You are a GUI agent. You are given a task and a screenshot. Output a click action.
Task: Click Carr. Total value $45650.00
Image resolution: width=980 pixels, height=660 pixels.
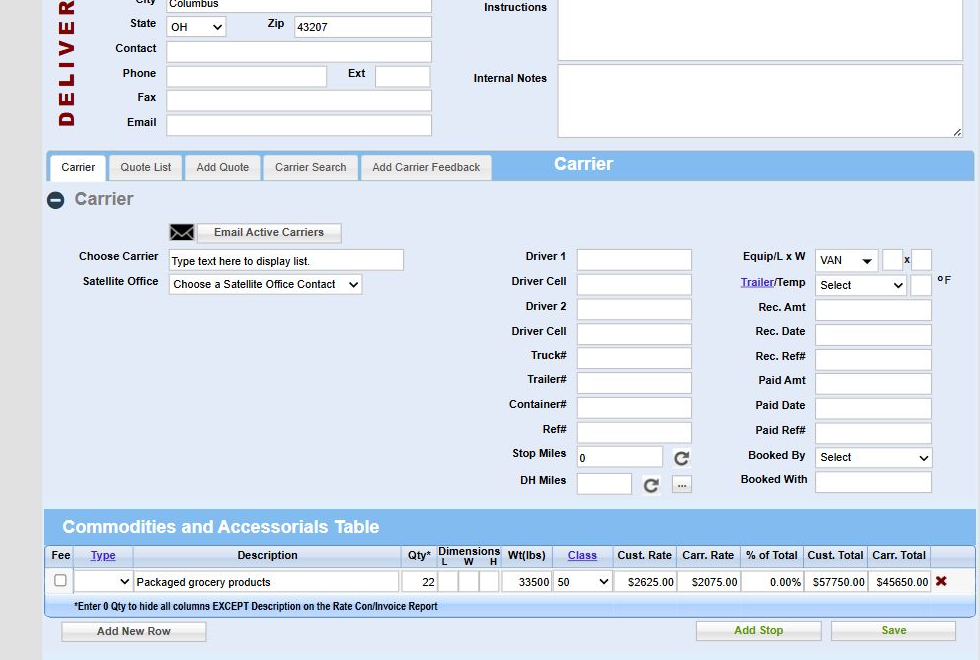(x=900, y=582)
